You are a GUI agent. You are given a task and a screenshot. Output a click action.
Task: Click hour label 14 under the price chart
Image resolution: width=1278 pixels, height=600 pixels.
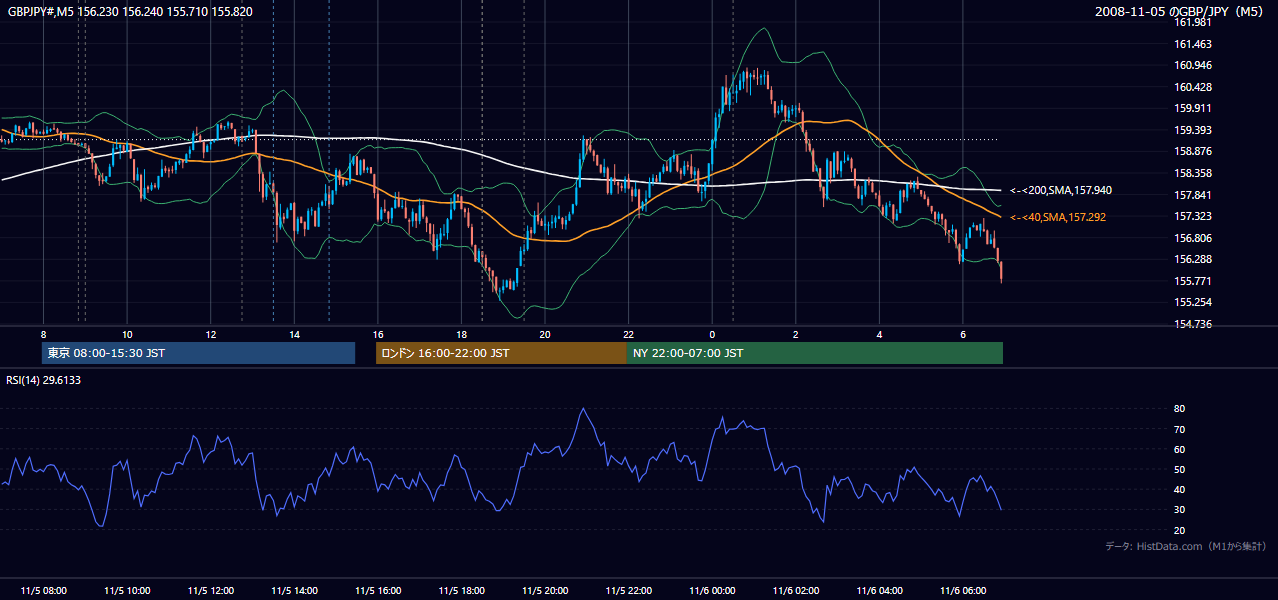pos(294,334)
